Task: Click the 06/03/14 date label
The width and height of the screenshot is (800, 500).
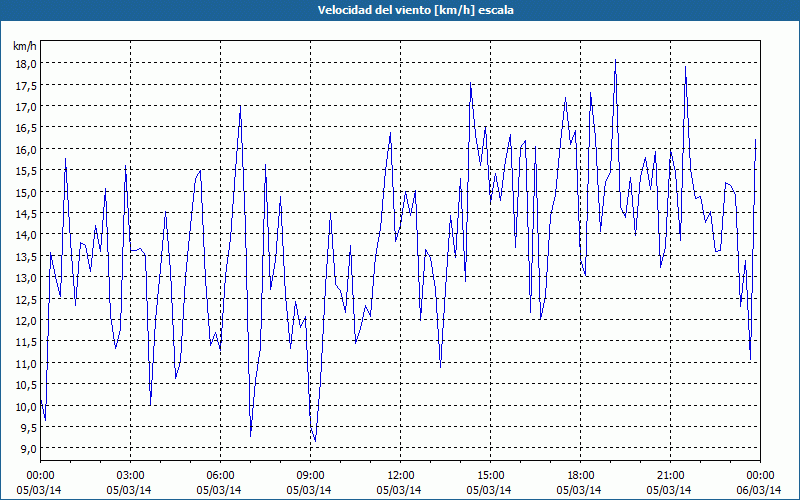Action: (x=759, y=490)
